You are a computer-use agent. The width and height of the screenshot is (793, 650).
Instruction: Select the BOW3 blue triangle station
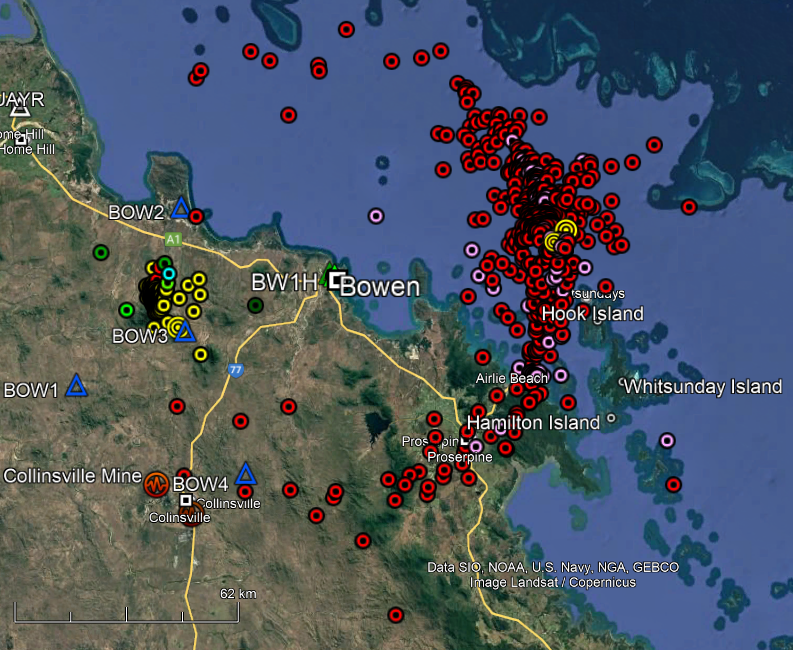click(x=184, y=331)
